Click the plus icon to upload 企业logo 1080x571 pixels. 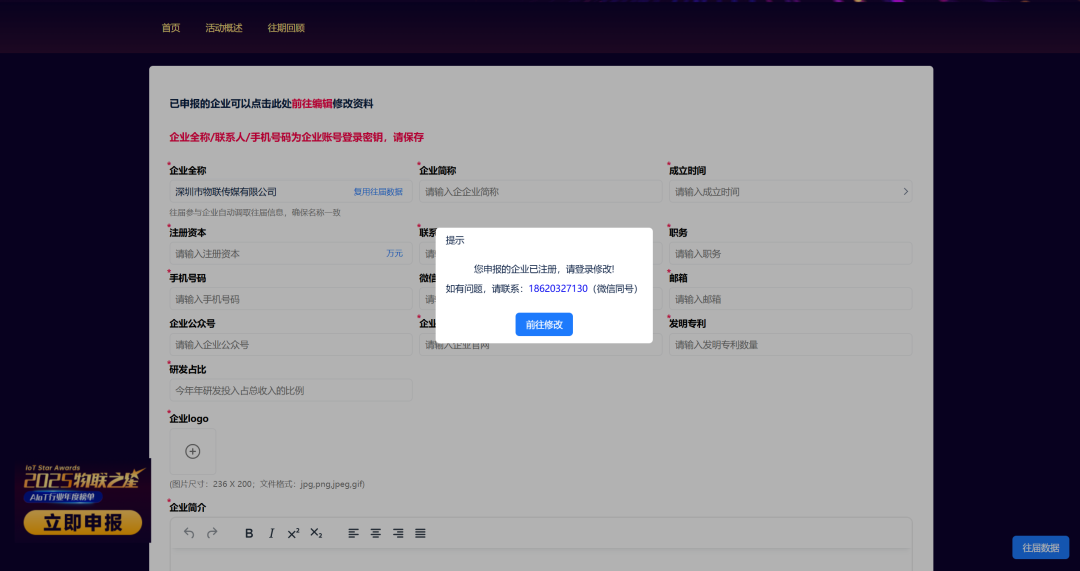point(193,451)
